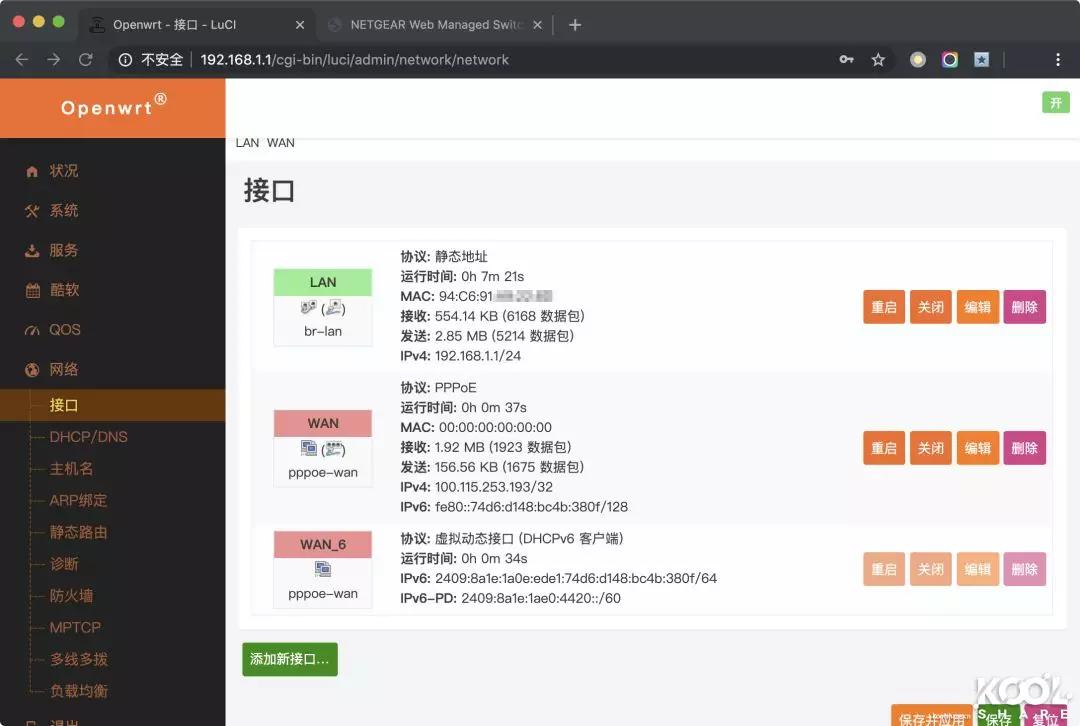The width and height of the screenshot is (1080, 726).
Task: Click the key icon in the address bar
Action: [846, 59]
